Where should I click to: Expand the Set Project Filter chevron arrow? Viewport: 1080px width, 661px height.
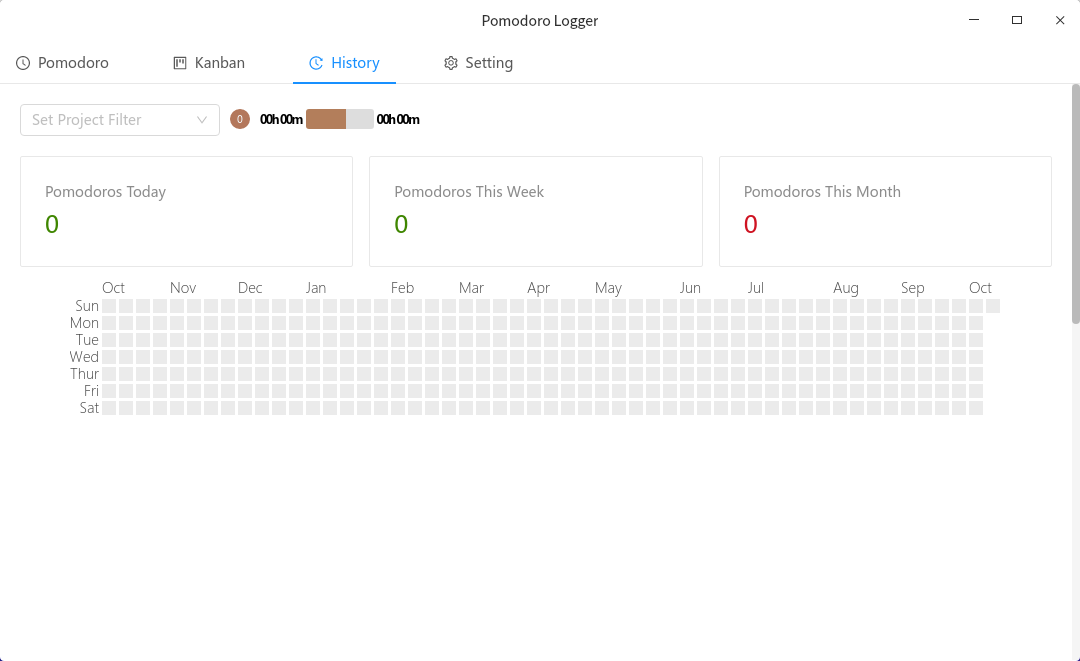[202, 120]
